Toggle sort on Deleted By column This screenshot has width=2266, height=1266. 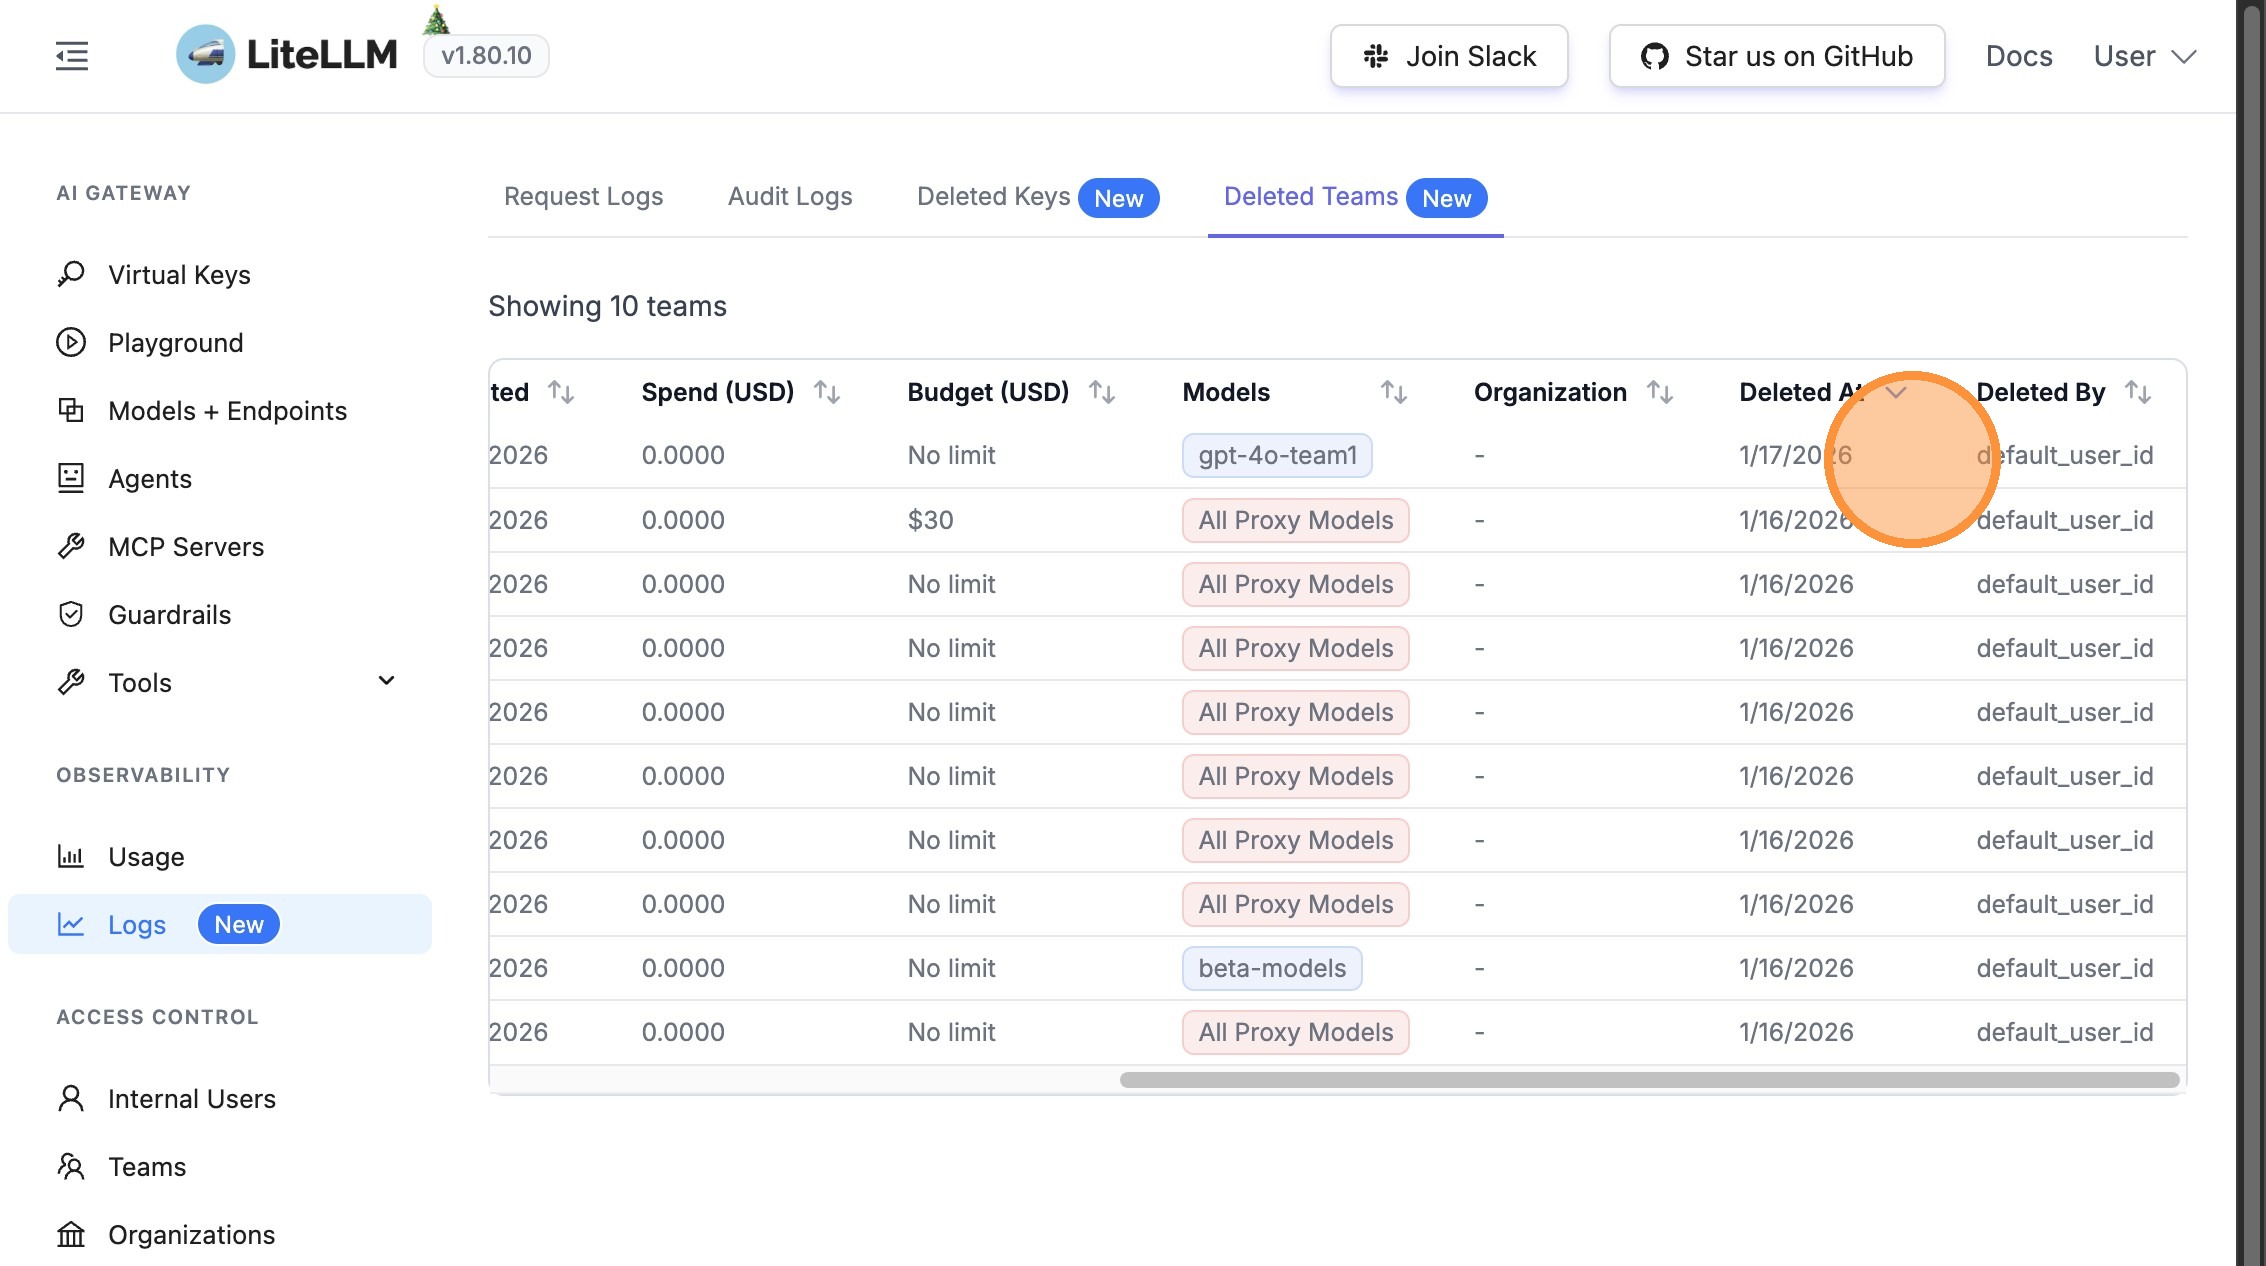coord(2138,392)
